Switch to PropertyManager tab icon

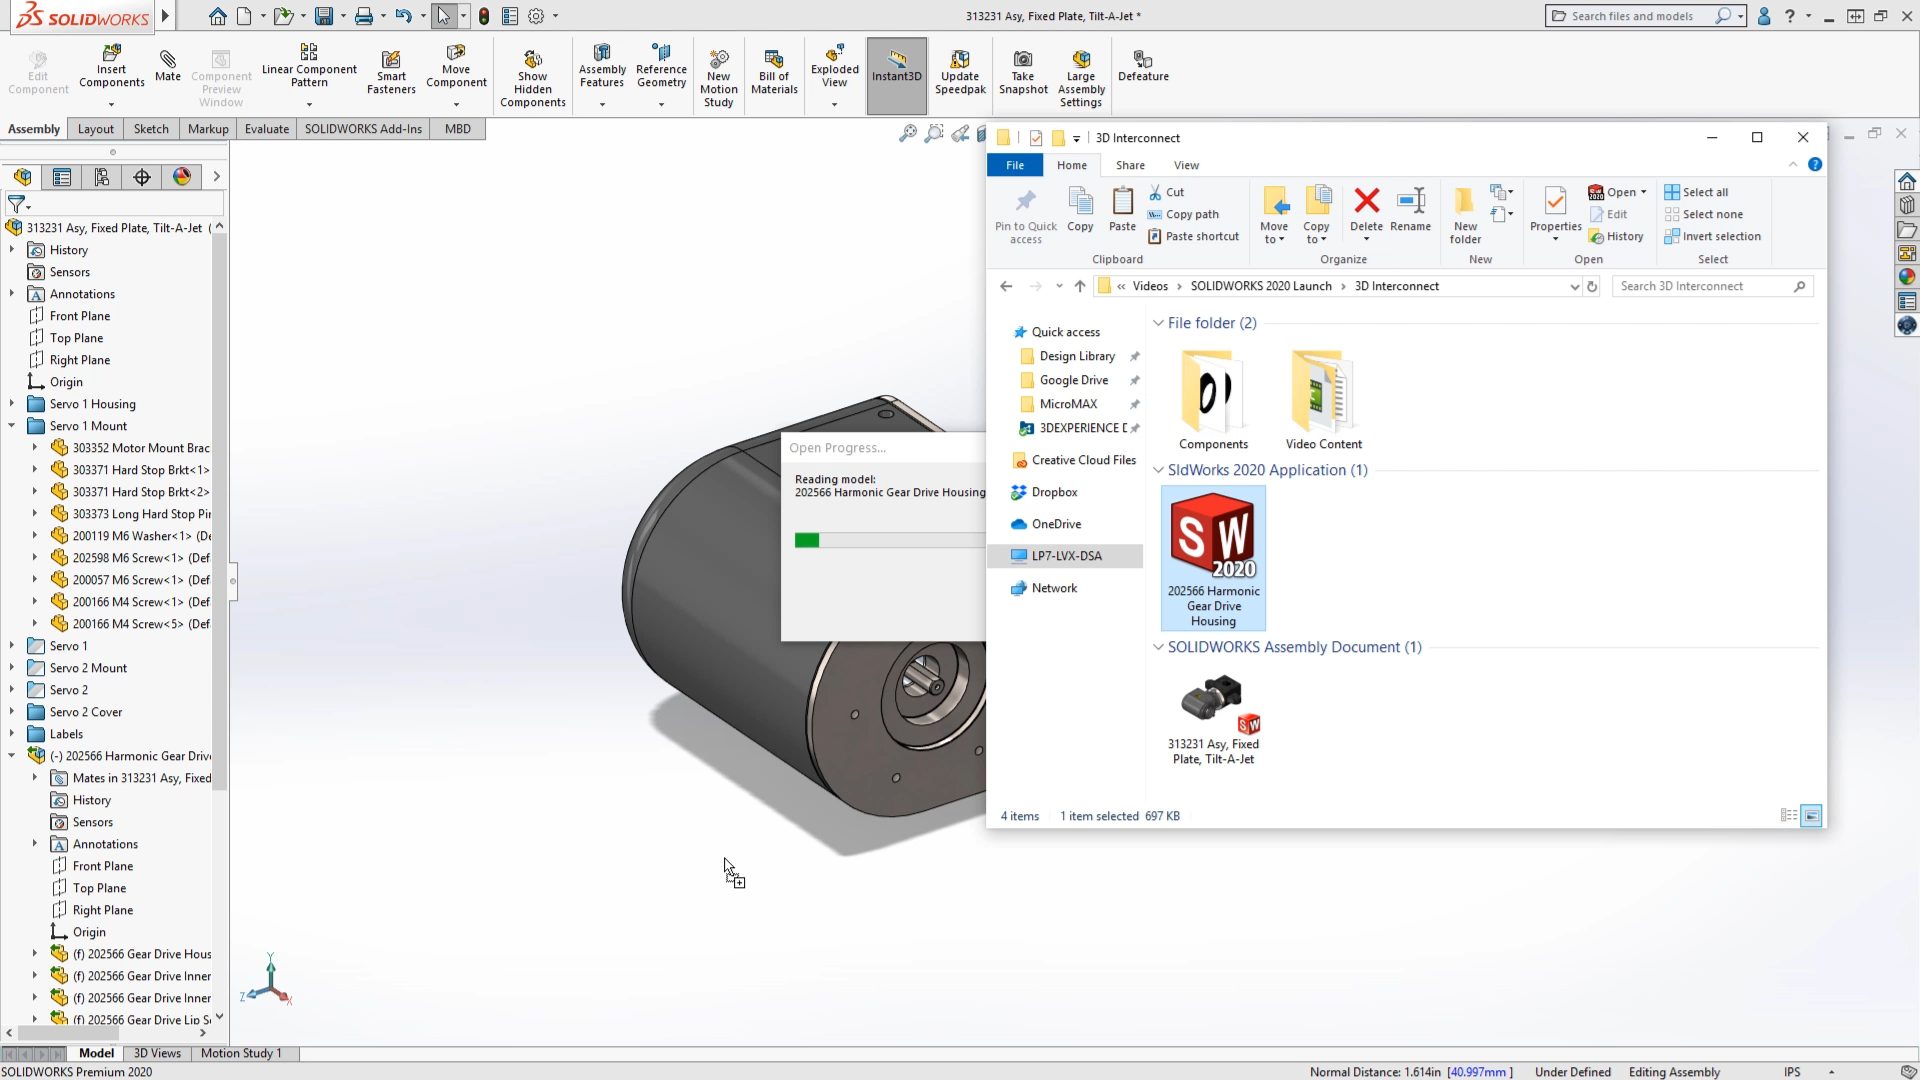coord(62,177)
